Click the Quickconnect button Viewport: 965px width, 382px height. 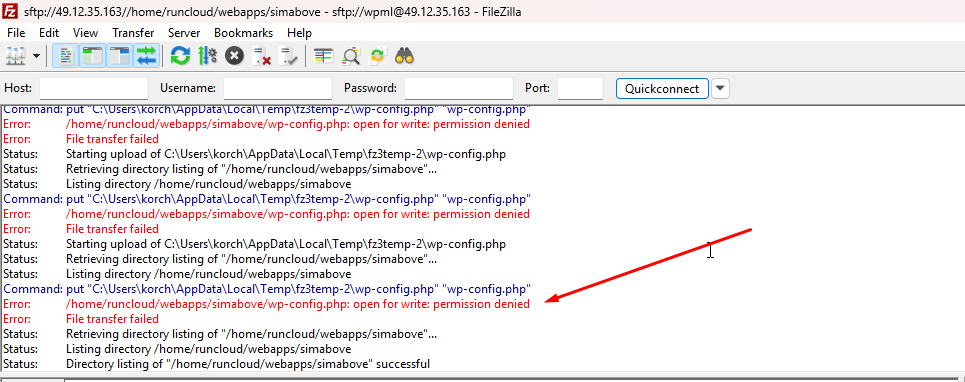pos(662,89)
